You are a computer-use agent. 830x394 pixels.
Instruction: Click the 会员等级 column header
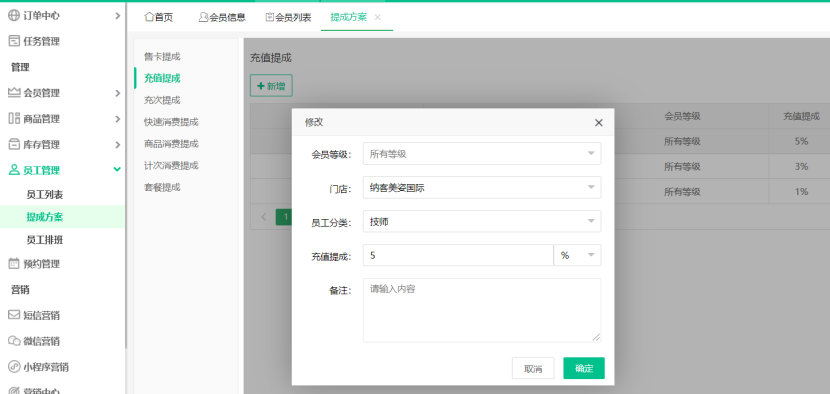pyautogui.click(x=682, y=117)
